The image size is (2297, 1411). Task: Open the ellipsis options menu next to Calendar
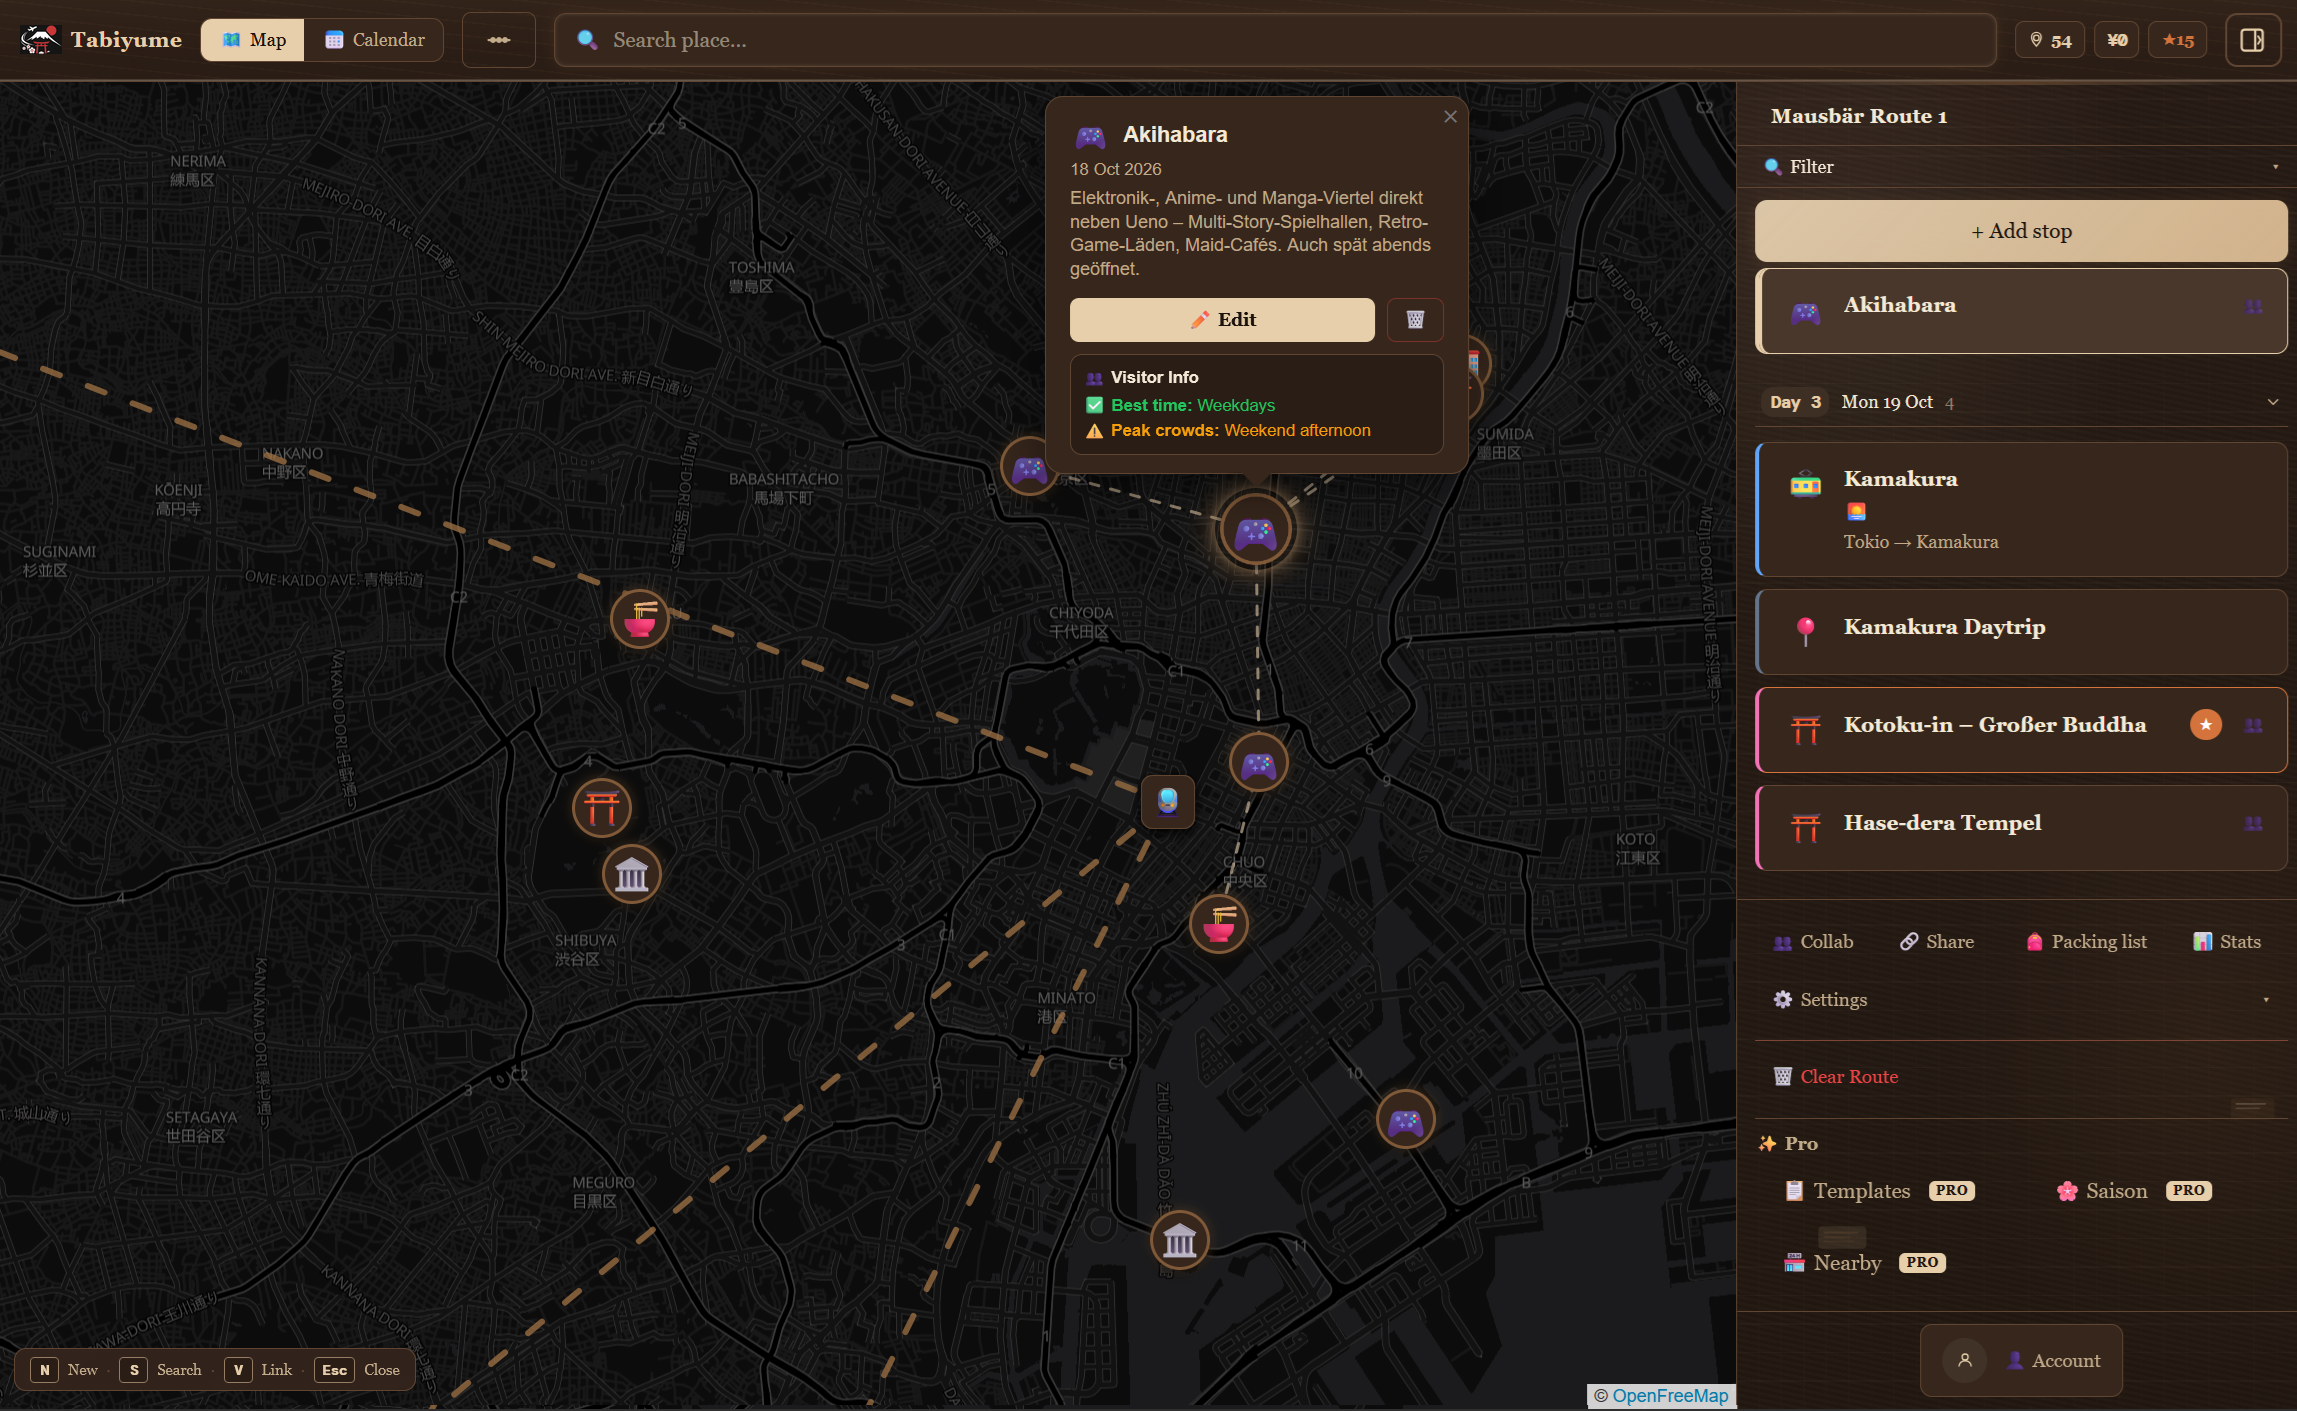pos(498,39)
